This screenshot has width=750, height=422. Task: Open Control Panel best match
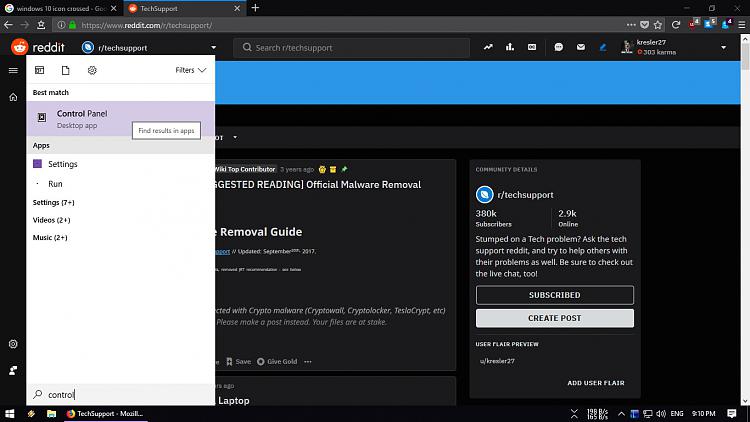121,119
